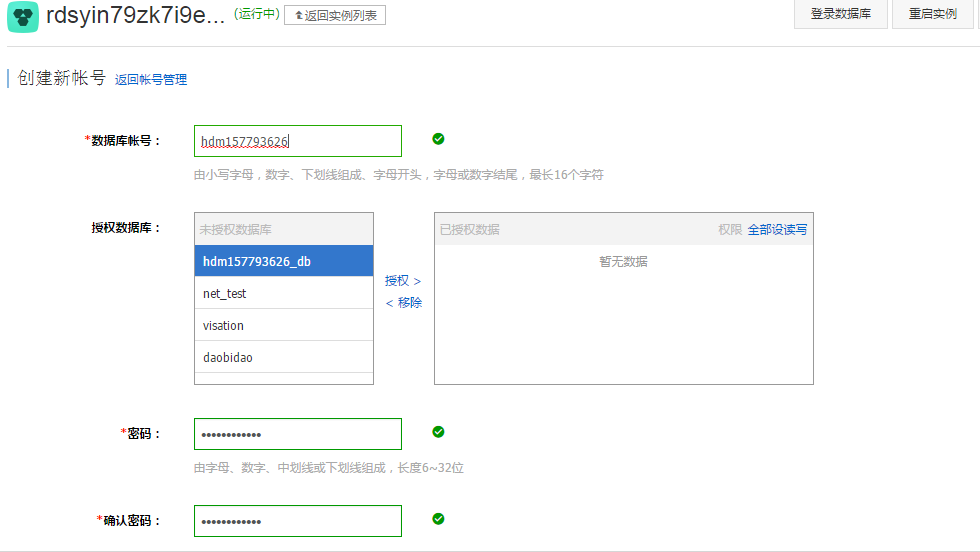Select net_test database in the list
This screenshot has width=980, height=552.
(284, 293)
